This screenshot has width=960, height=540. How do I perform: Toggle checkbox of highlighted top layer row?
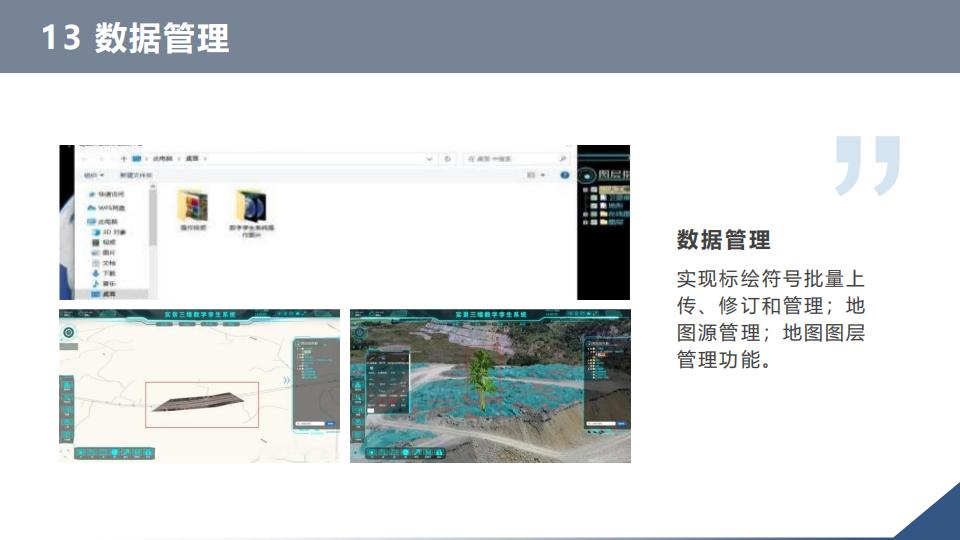pyautogui.click(x=594, y=189)
